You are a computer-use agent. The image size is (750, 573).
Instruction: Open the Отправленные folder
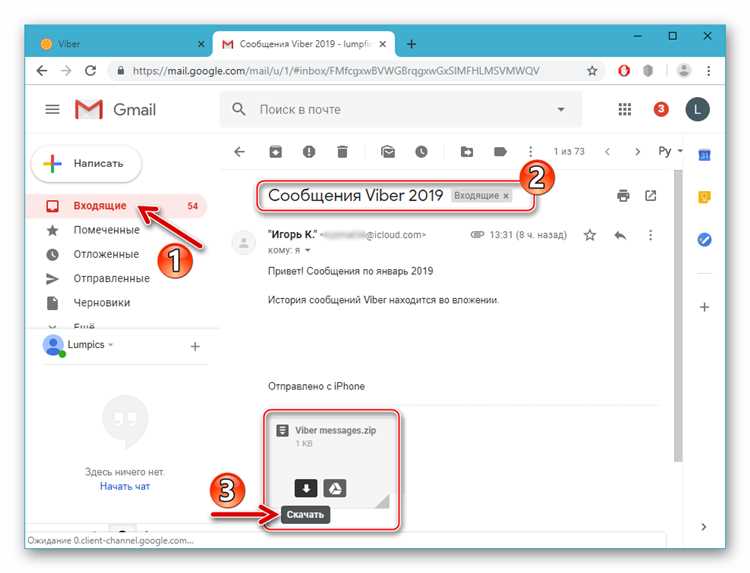111,279
